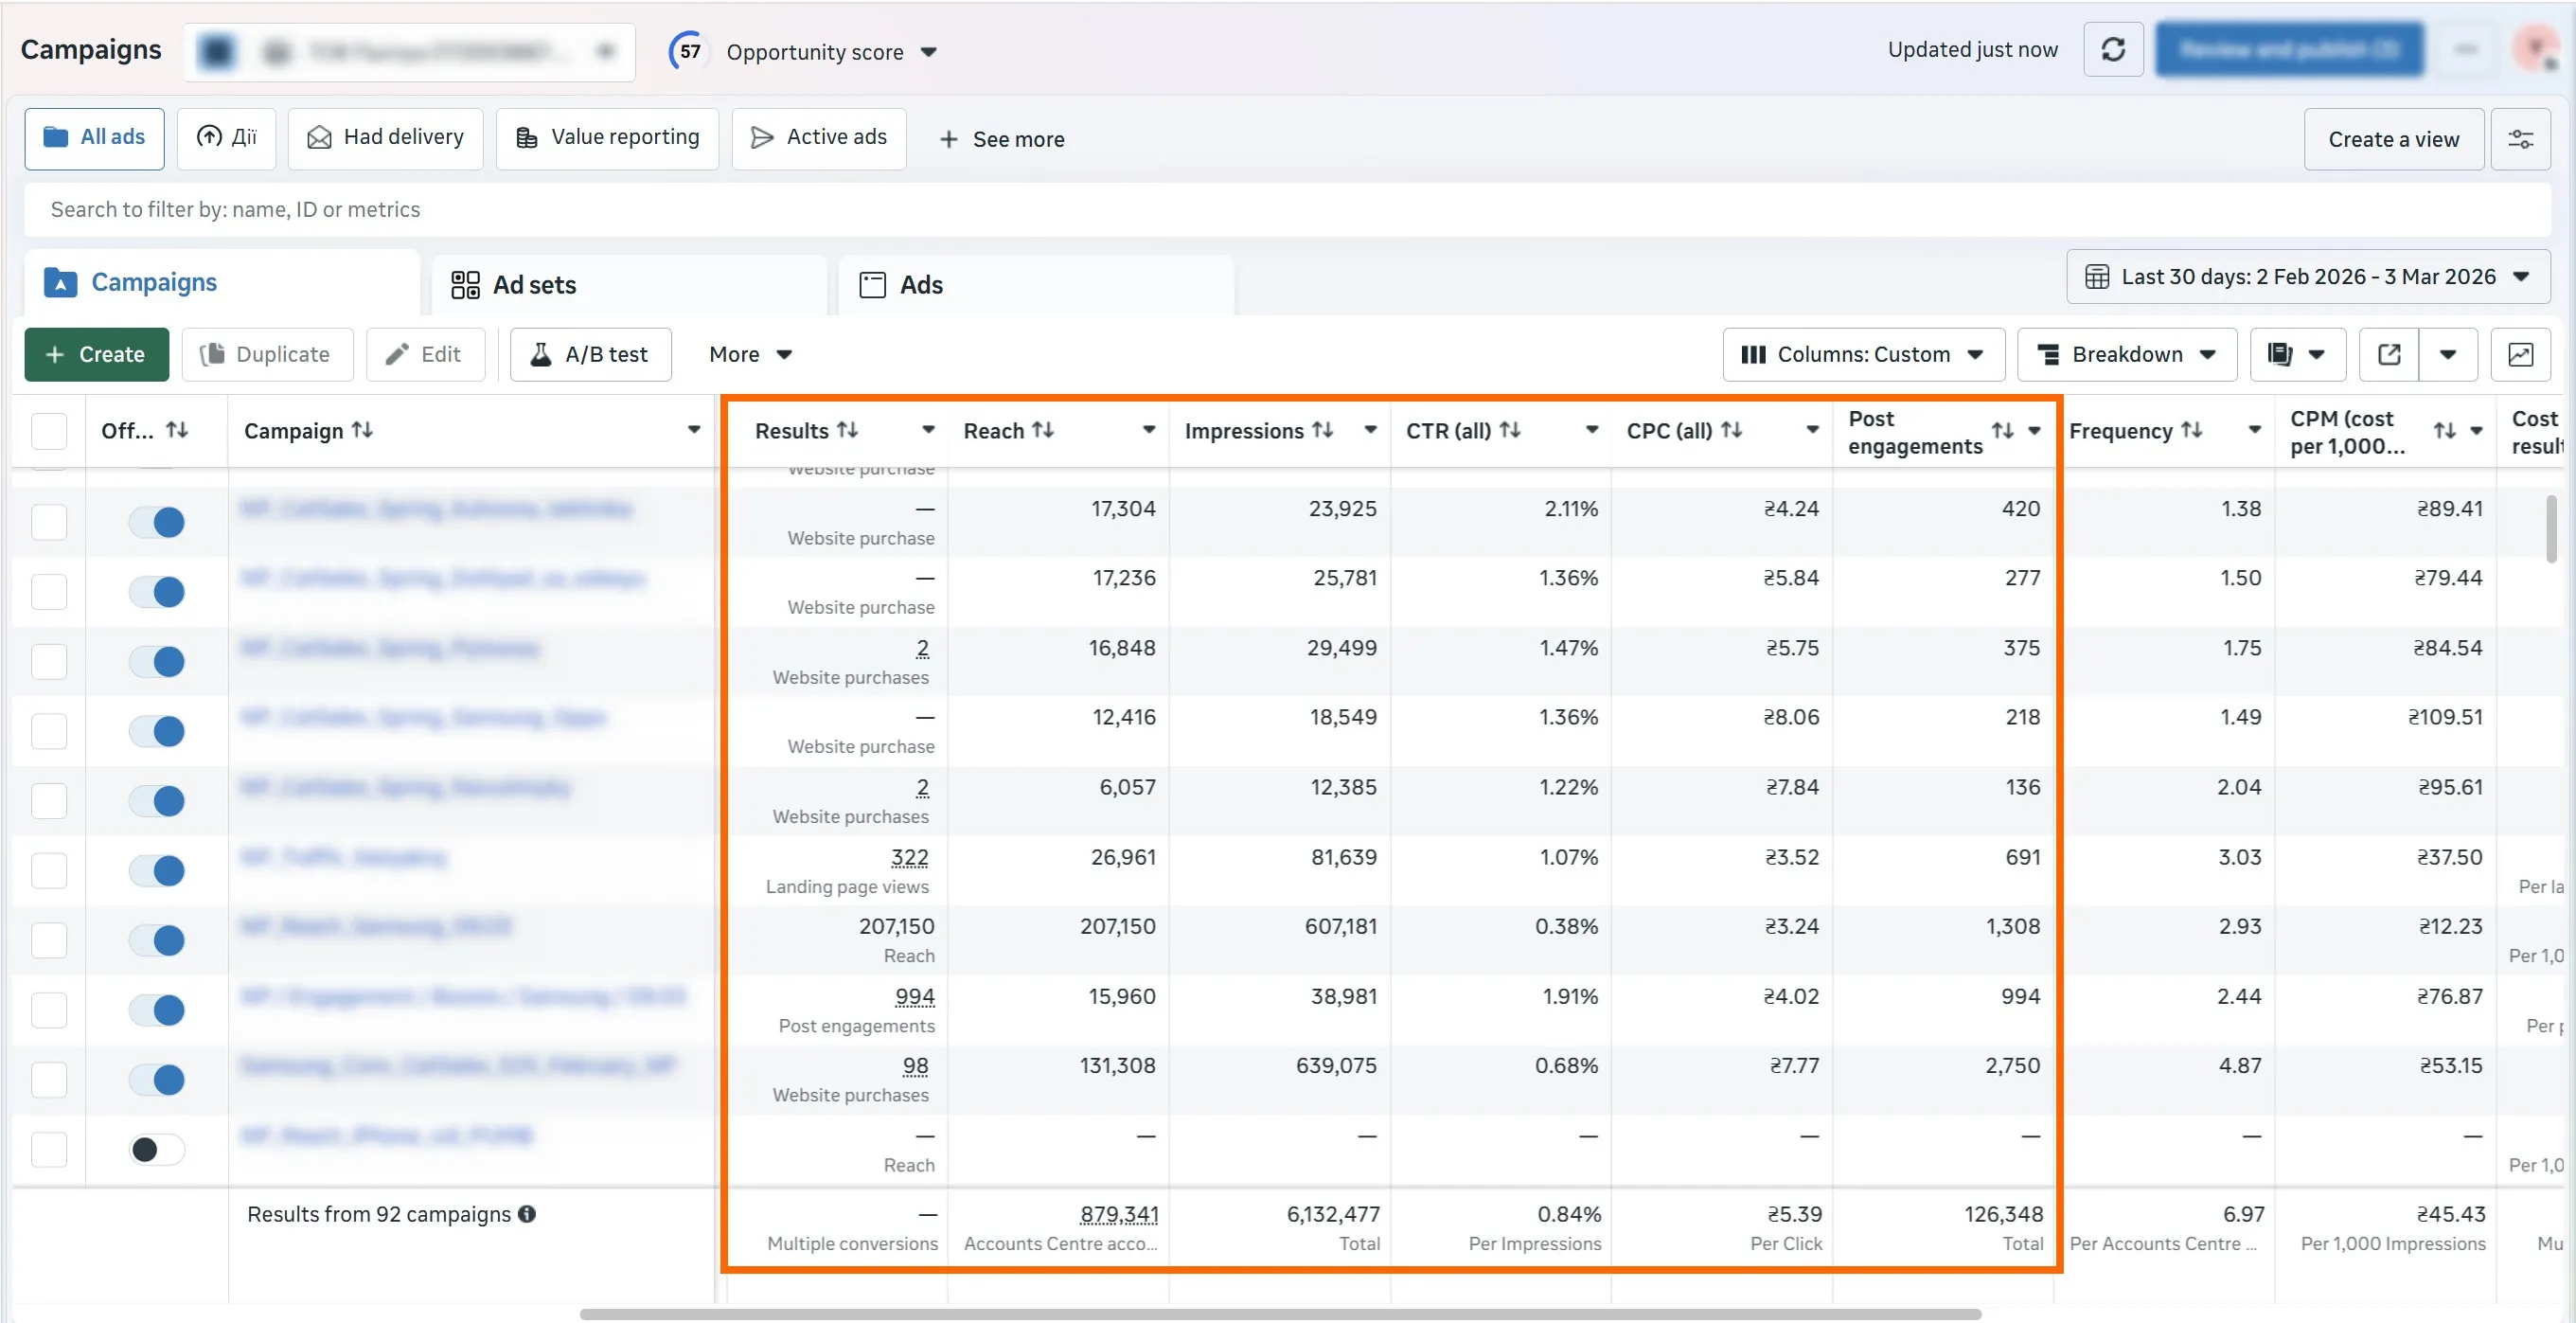Tick the select-all header checkbox
Image resolution: width=2576 pixels, height=1323 pixels.
(x=49, y=431)
